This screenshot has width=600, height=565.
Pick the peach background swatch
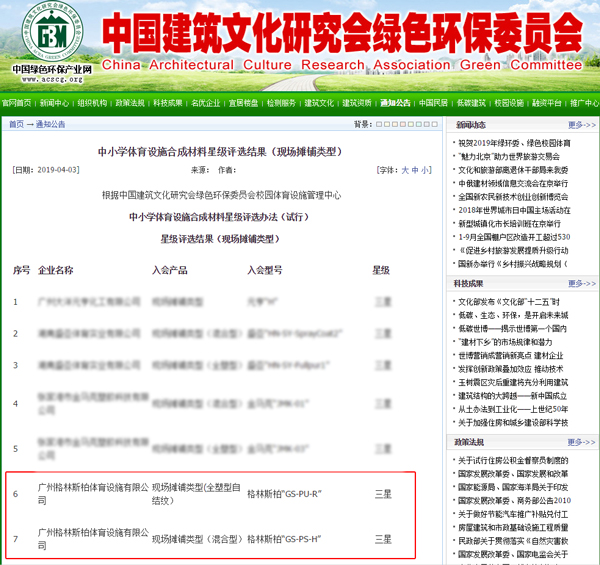[x=395, y=124]
